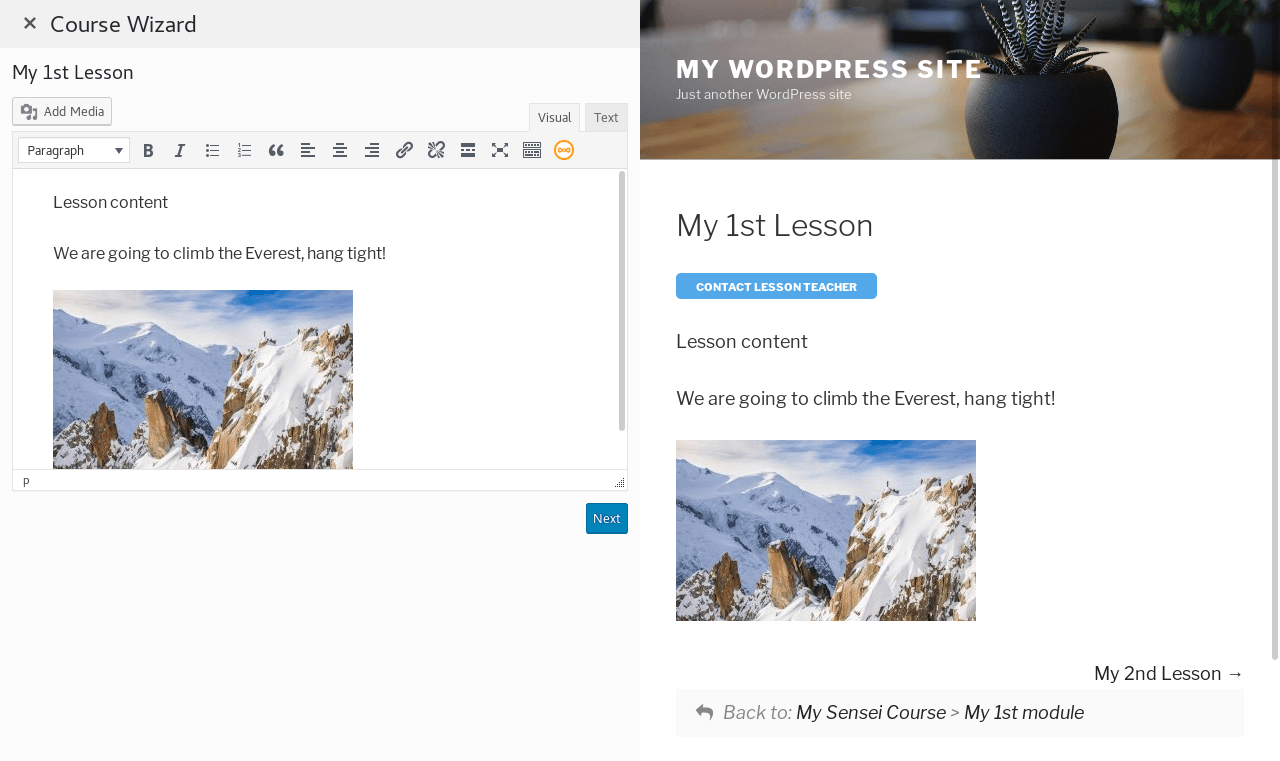Insert a numbered list
The image size is (1280, 761).
244,151
